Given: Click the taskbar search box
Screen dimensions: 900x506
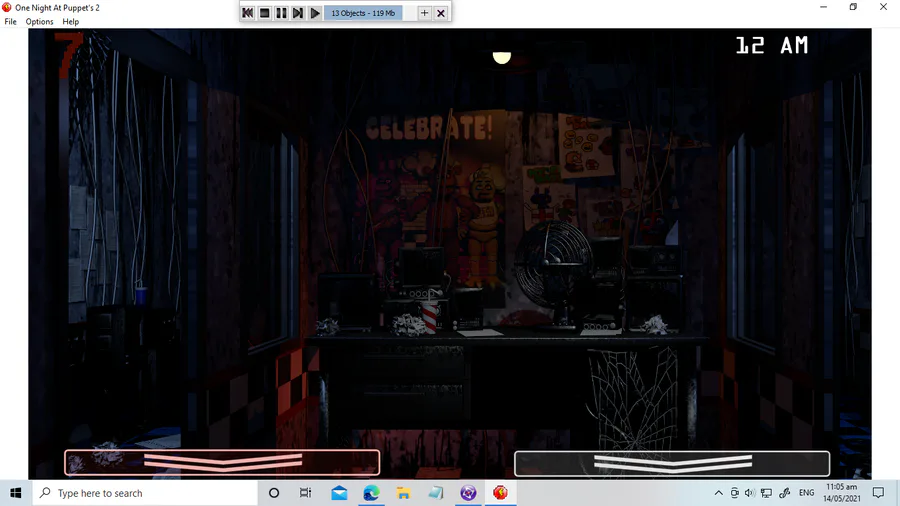Looking at the screenshot, I should 145,493.
